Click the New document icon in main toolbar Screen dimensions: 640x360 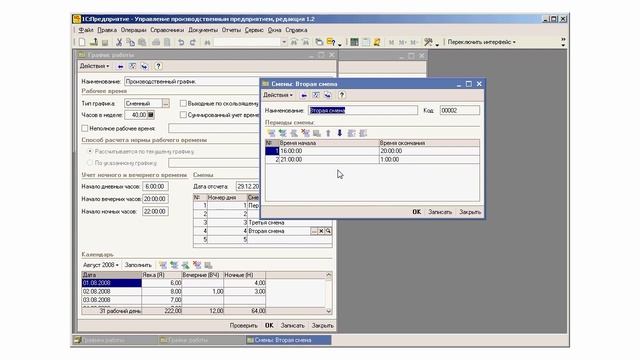pyautogui.click(x=82, y=42)
